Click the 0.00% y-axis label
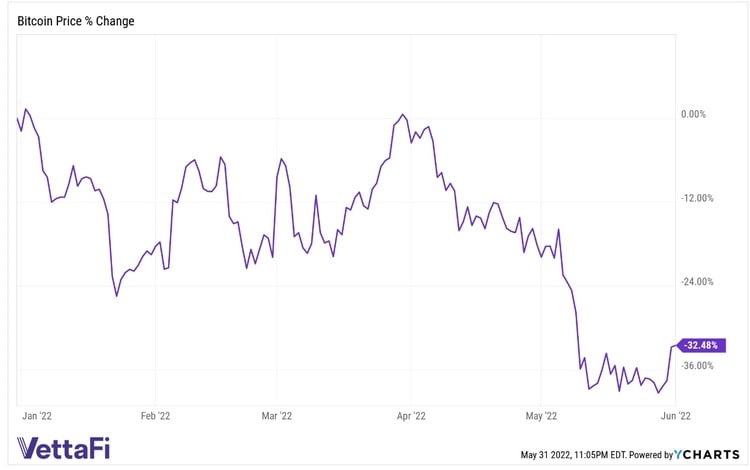This screenshot has width=750, height=470. [x=693, y=114]
